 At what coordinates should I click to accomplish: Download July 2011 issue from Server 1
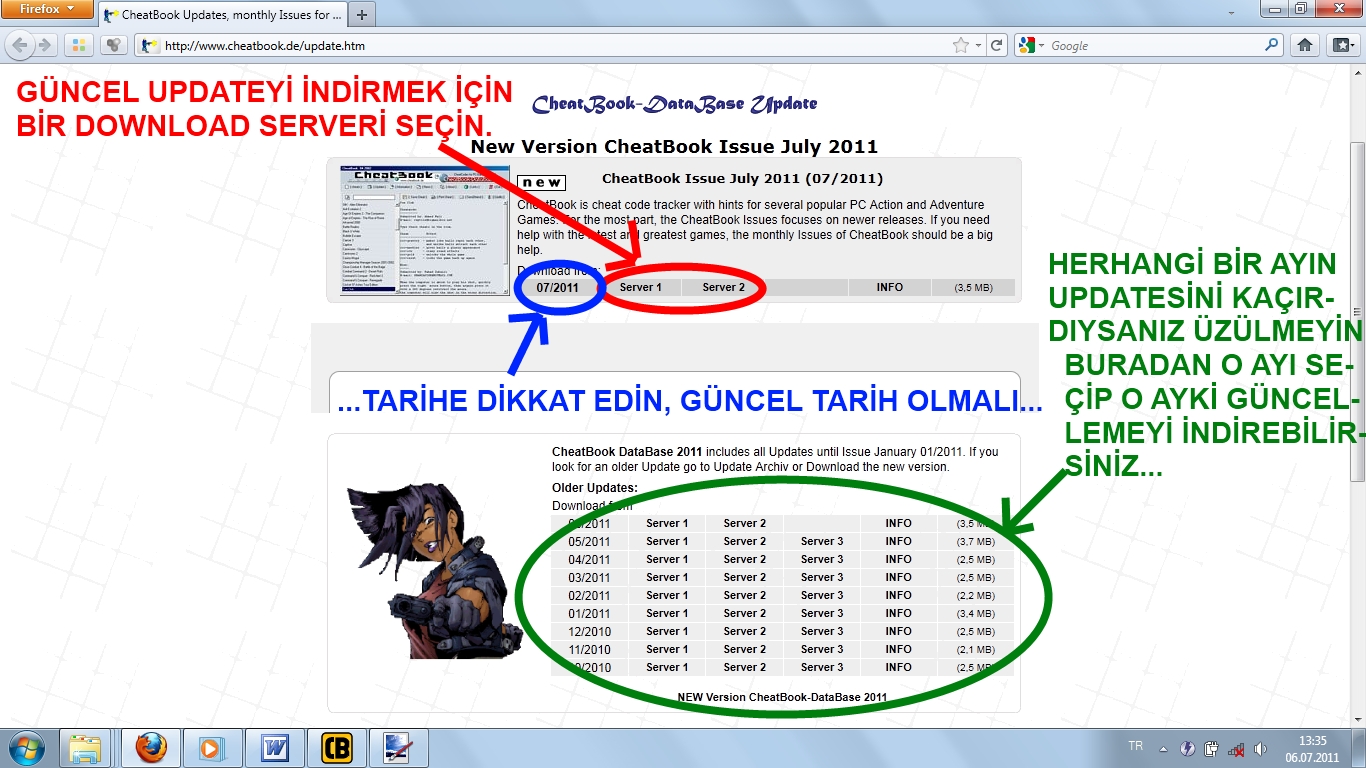[x=640, y=288]
